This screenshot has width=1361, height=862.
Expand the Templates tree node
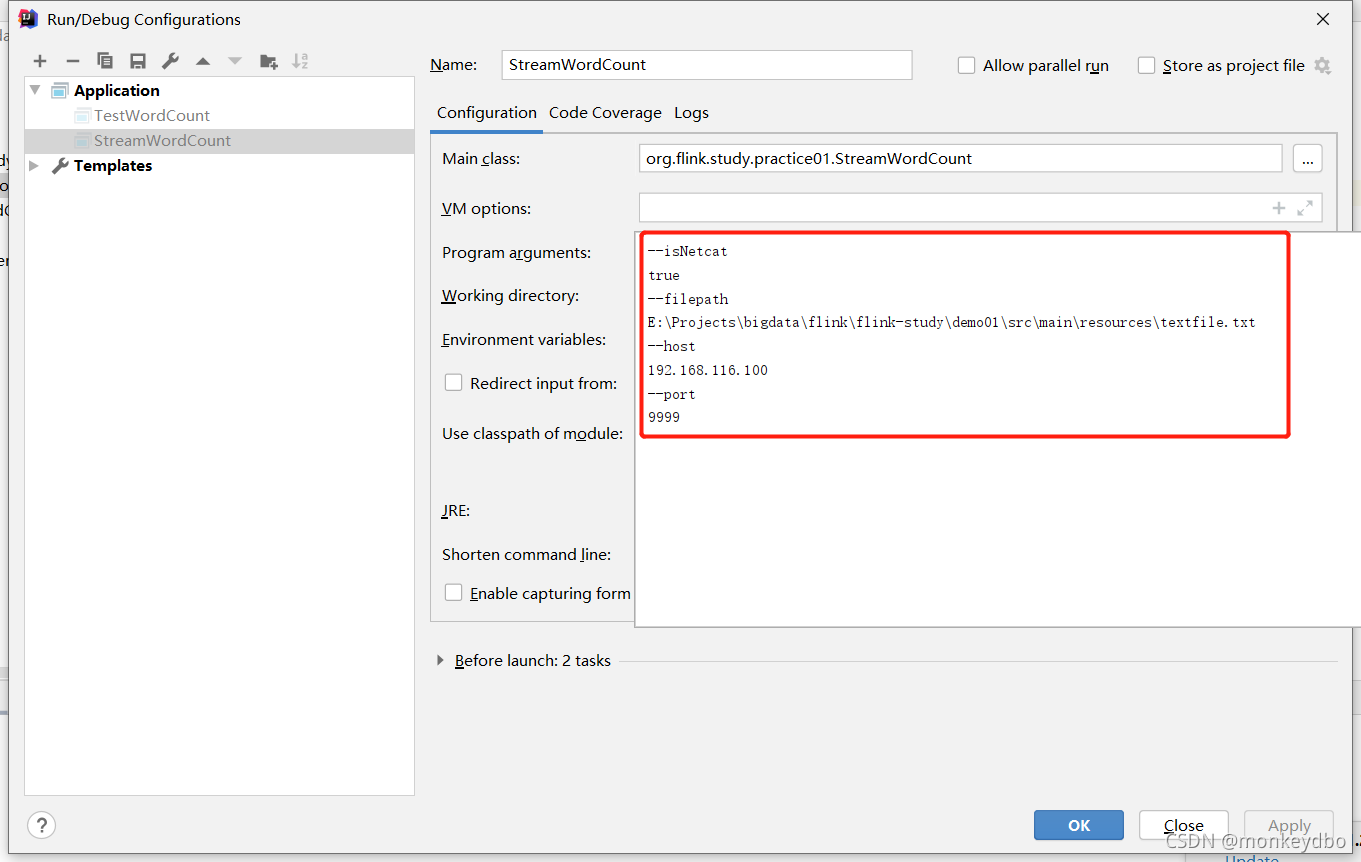coord(36,165)
